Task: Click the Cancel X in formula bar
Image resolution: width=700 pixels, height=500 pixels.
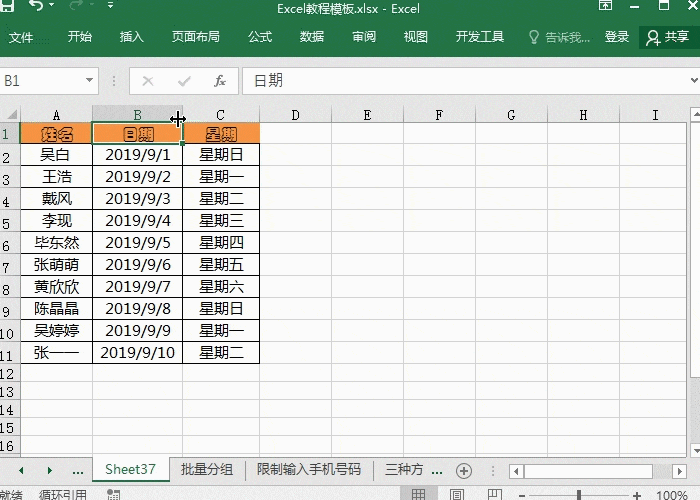Action: click(148, 81)
